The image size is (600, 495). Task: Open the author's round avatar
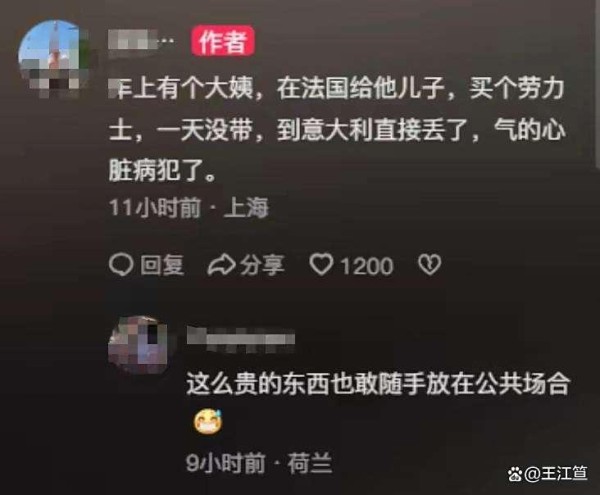55,58
